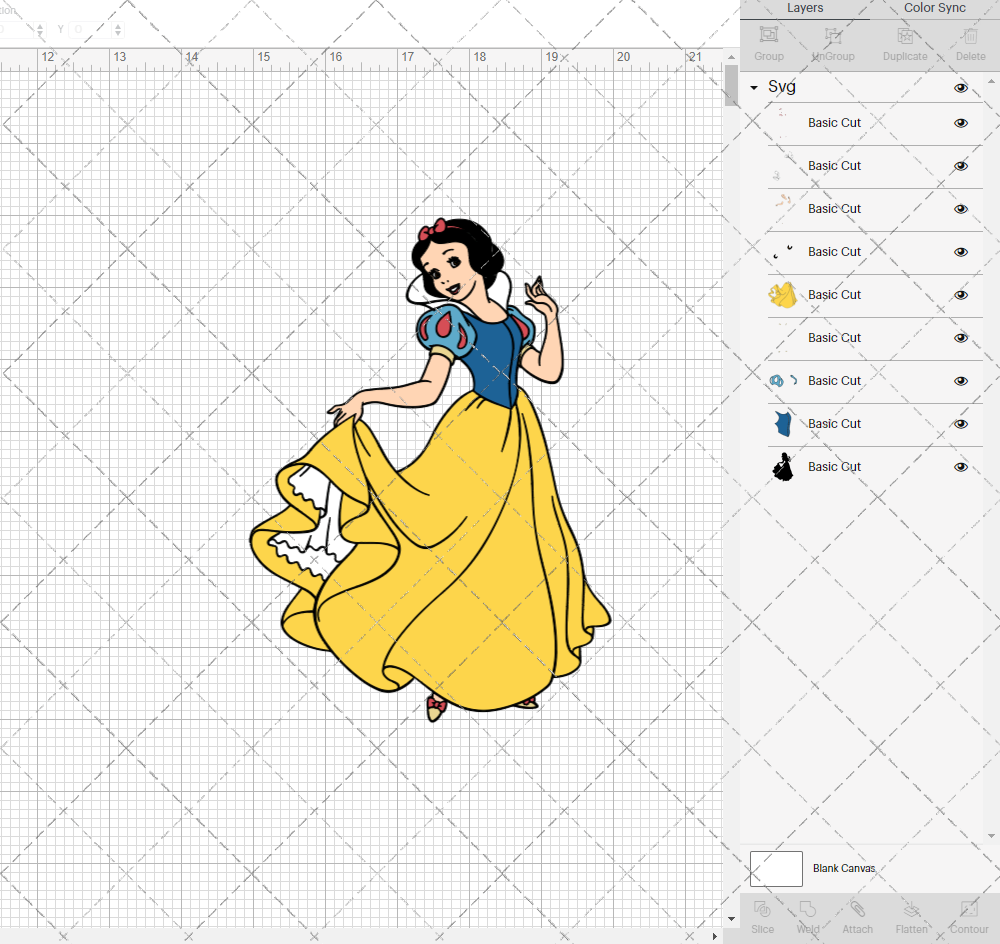
Task: Click Basic Cut label beside yellow dress thumbnail
Action: (x=834, y=295)
